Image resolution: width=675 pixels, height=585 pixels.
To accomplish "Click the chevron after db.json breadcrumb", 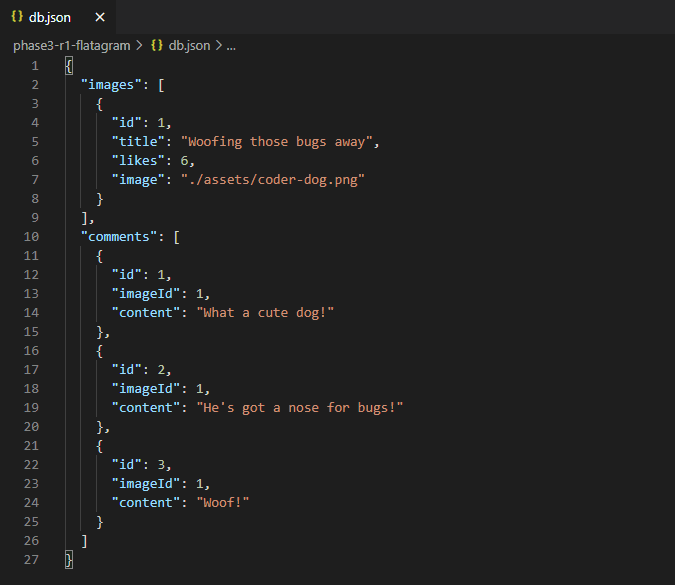I will tap(219, 46).
